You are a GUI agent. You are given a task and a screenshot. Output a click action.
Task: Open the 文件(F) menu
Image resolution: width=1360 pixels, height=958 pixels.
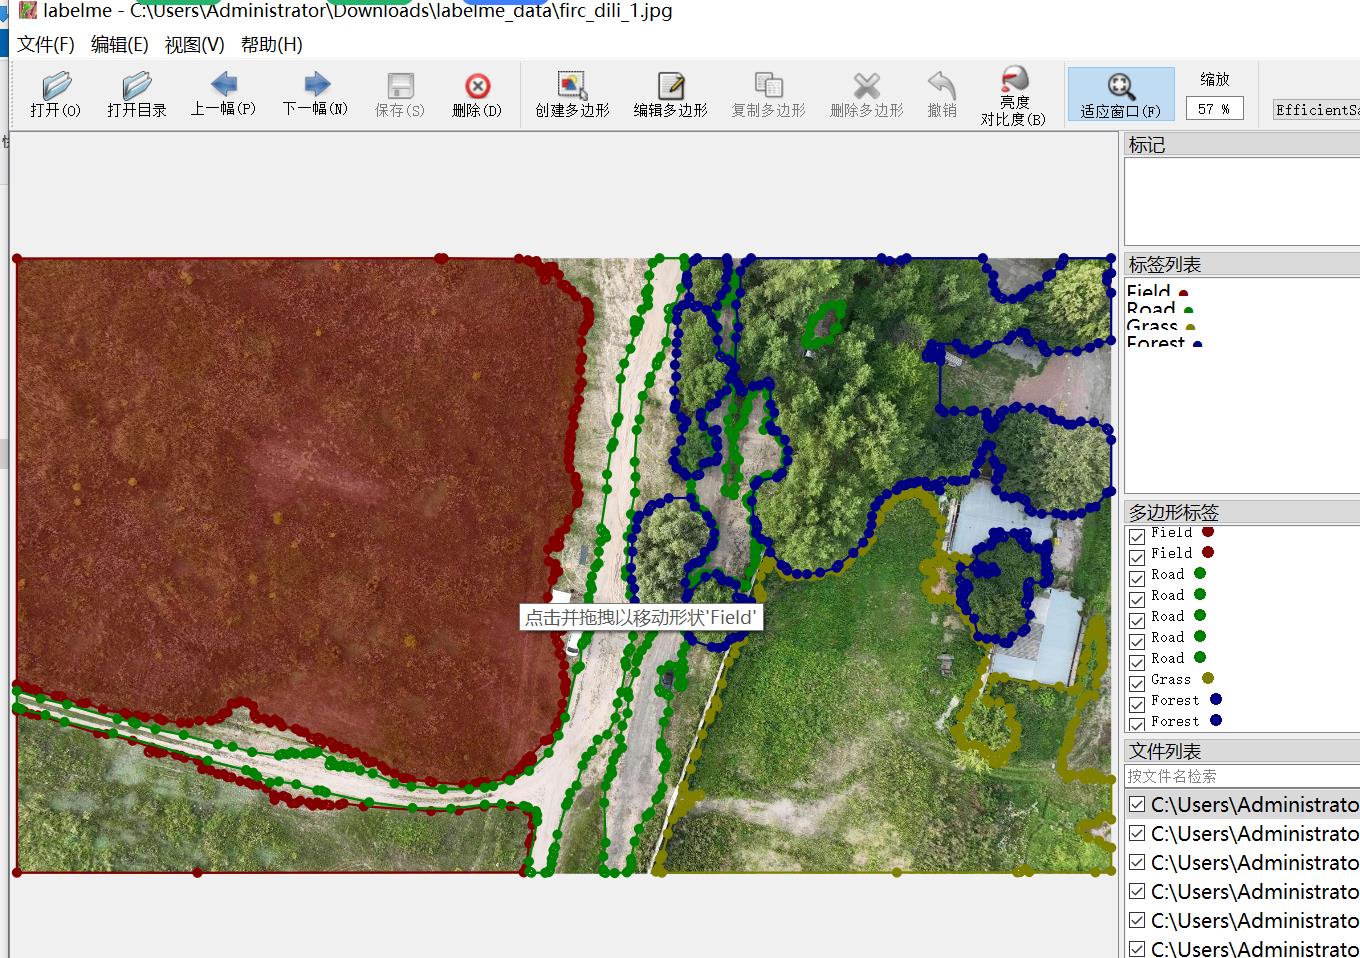click(x=46, y=45)
